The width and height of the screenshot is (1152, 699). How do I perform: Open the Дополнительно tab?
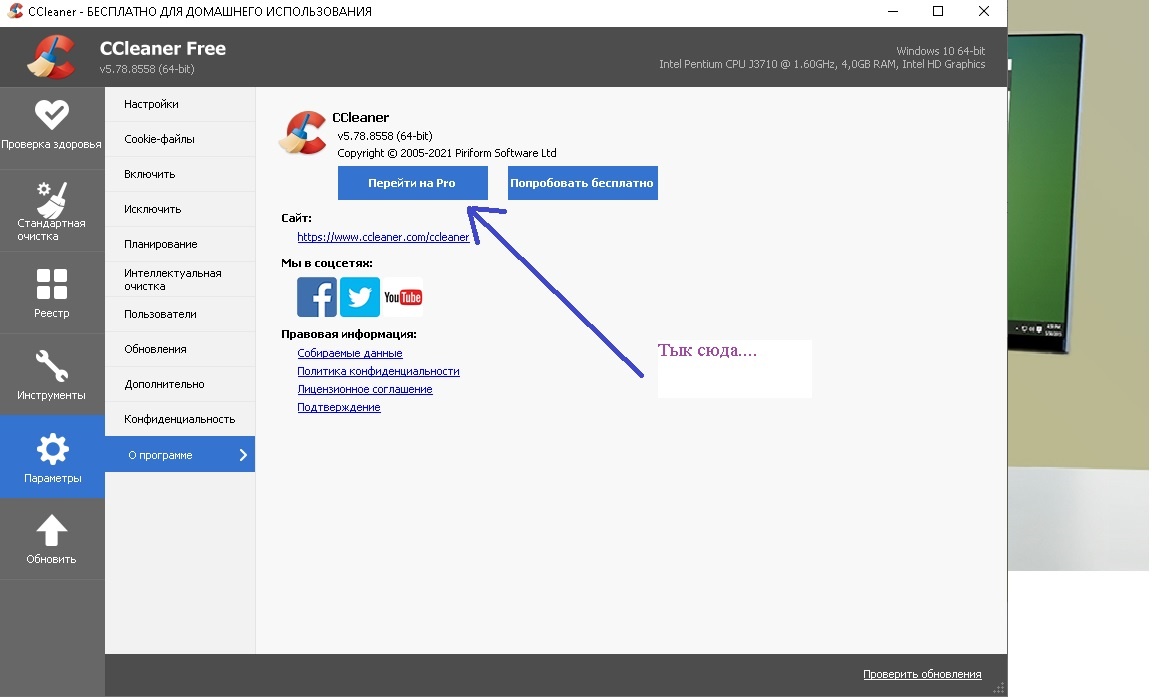pyautogui.click(x=180, y=384)
